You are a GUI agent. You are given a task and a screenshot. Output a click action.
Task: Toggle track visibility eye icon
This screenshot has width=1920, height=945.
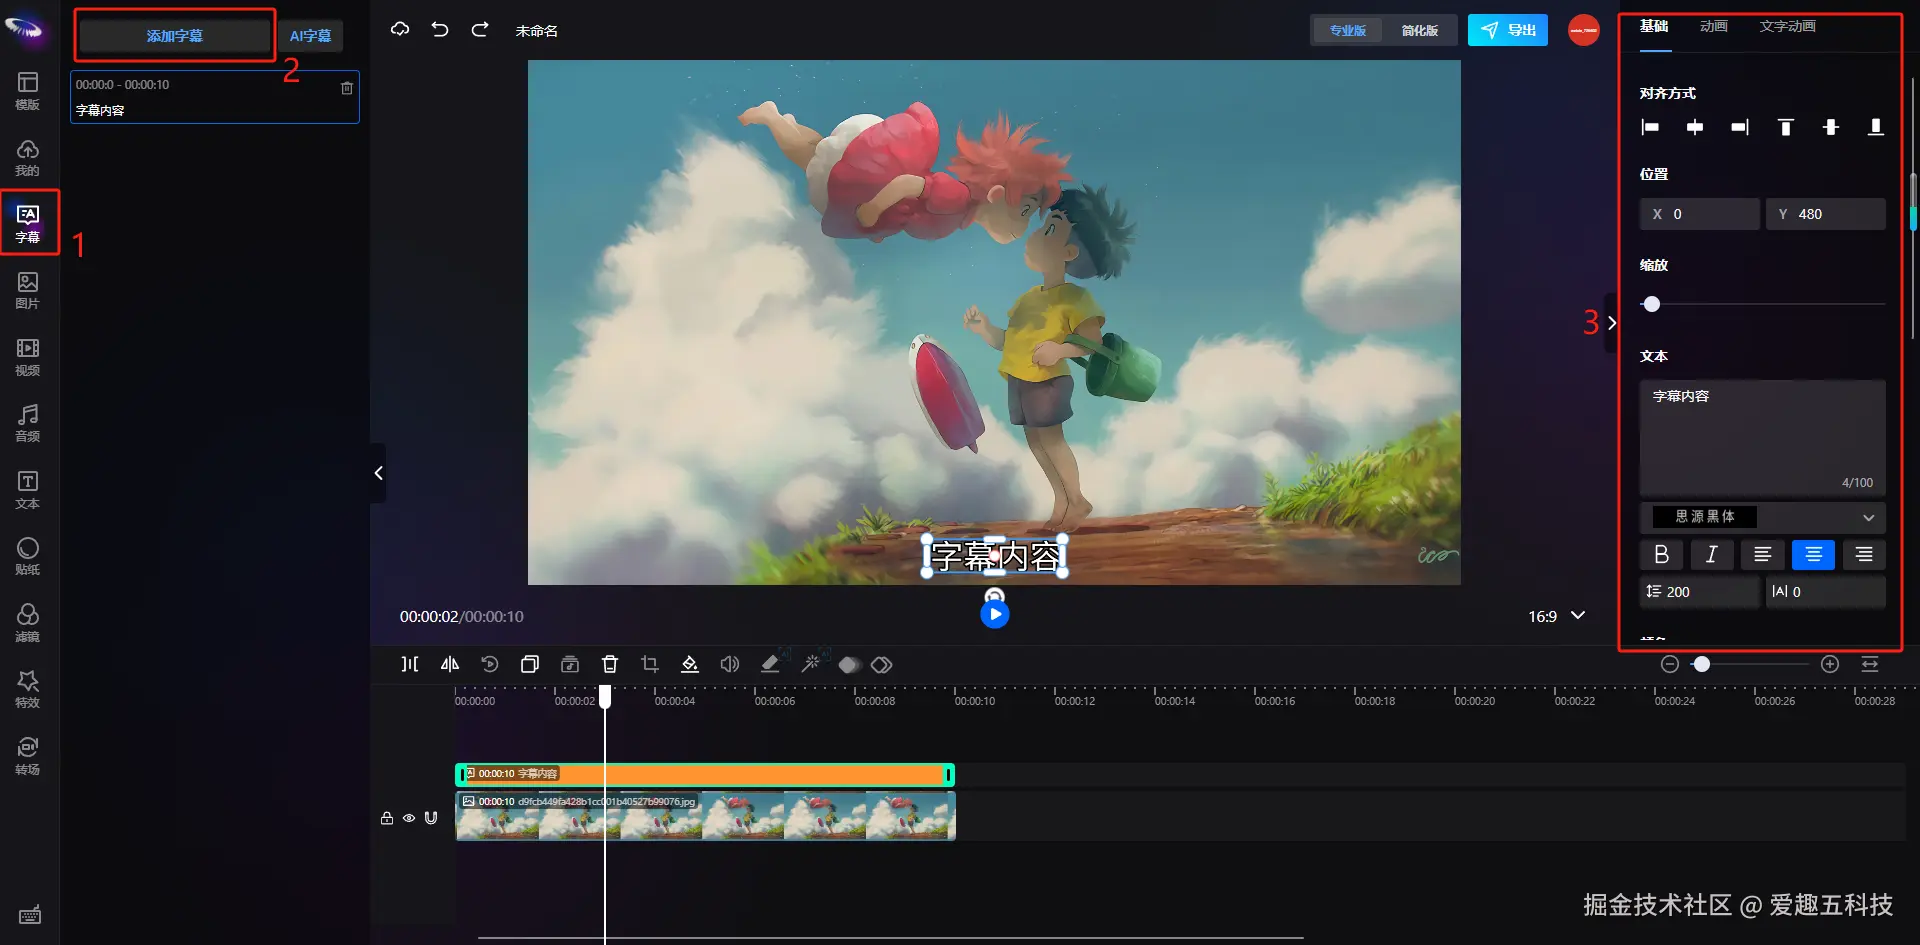[x=409, y=818]
